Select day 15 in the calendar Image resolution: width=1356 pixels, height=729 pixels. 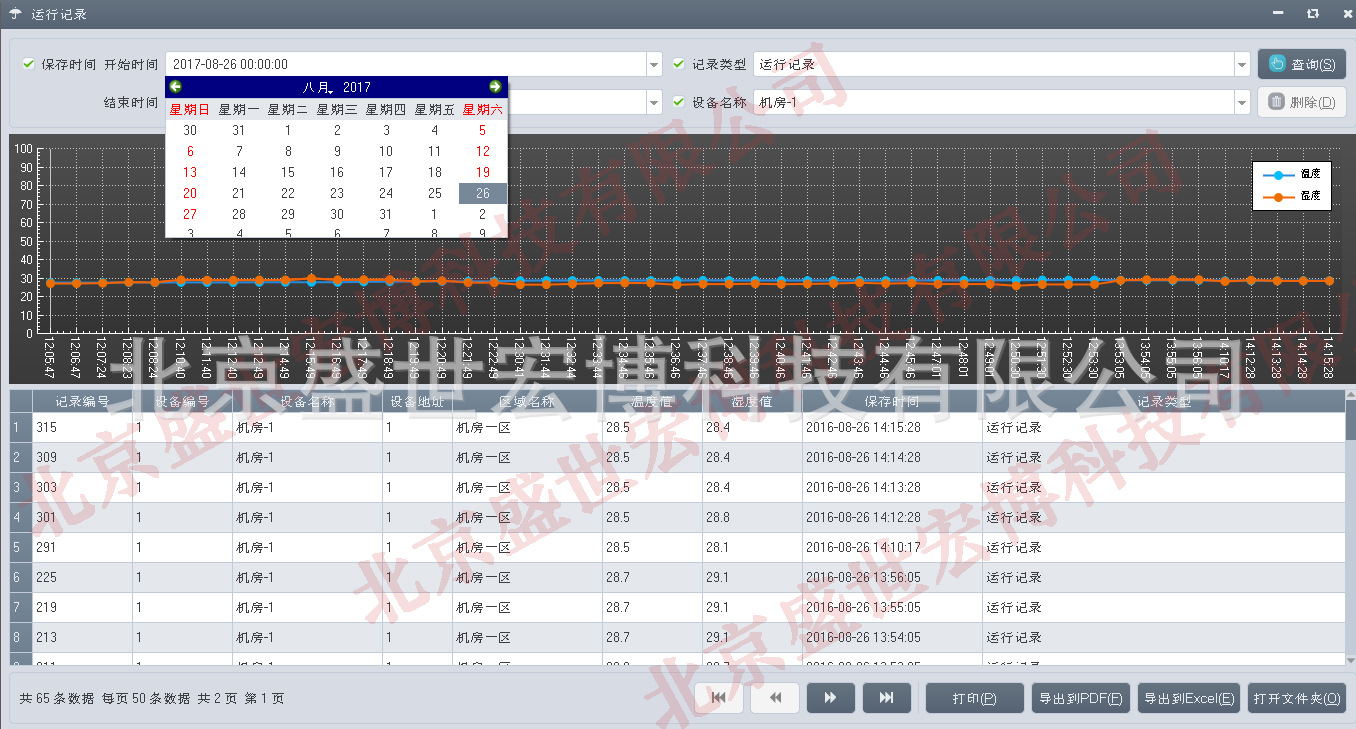pyautogui.click(x=288, y=172)
